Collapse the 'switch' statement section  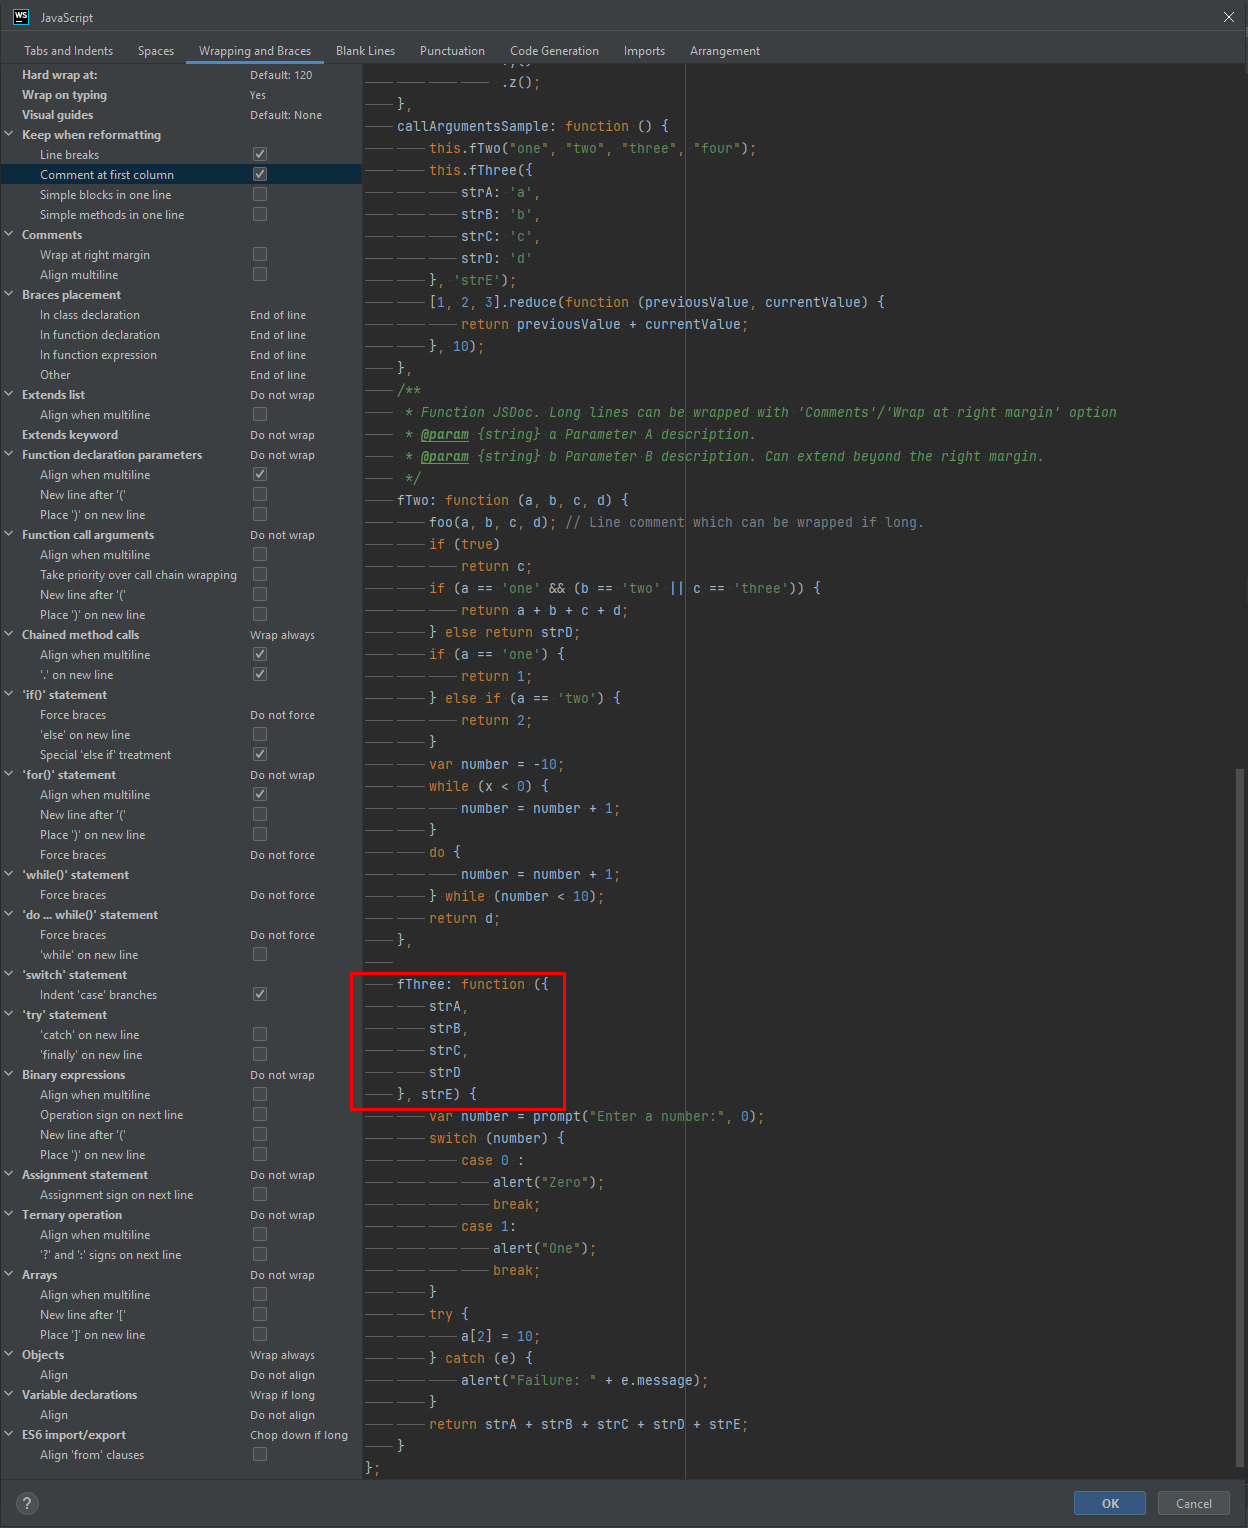pos(10,974)
